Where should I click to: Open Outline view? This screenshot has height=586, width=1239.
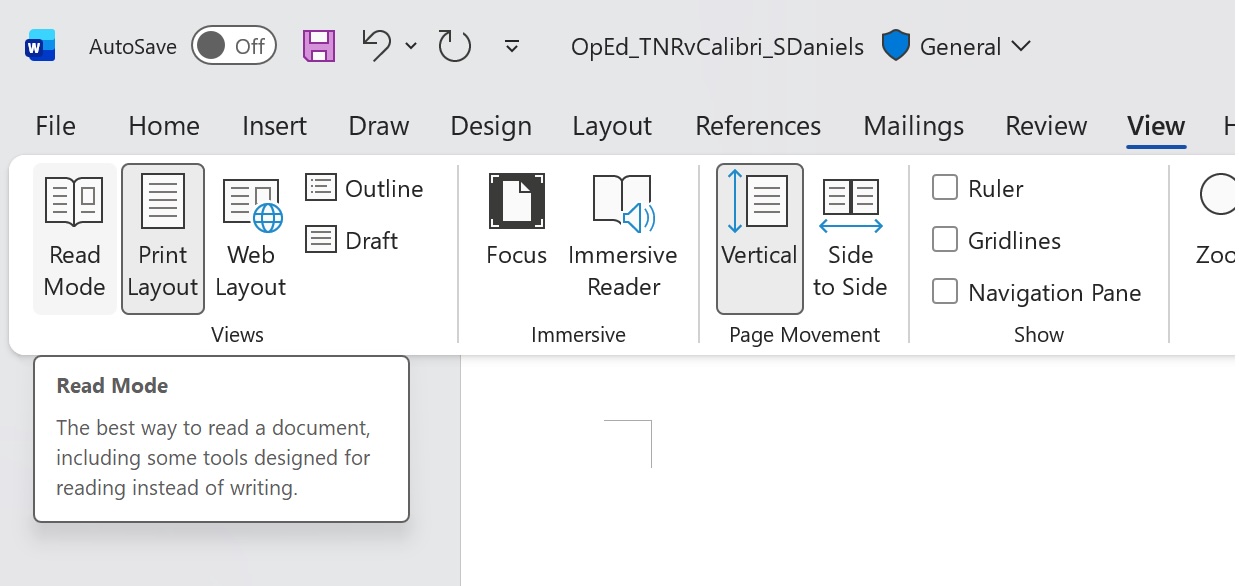click(x=366, y=188)
